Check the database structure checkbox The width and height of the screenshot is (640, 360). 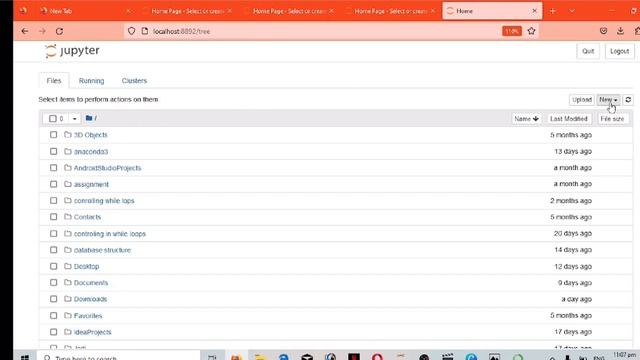(x=53, y=250)
